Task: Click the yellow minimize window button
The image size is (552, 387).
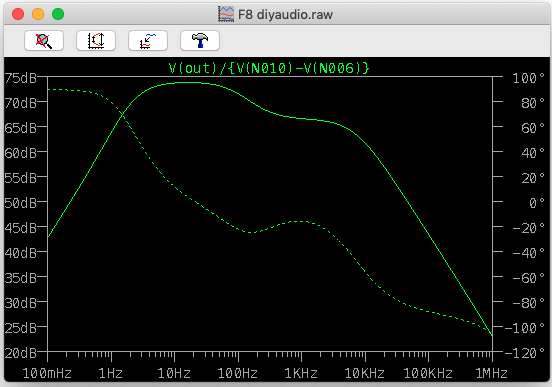Action: click(38, 14)
